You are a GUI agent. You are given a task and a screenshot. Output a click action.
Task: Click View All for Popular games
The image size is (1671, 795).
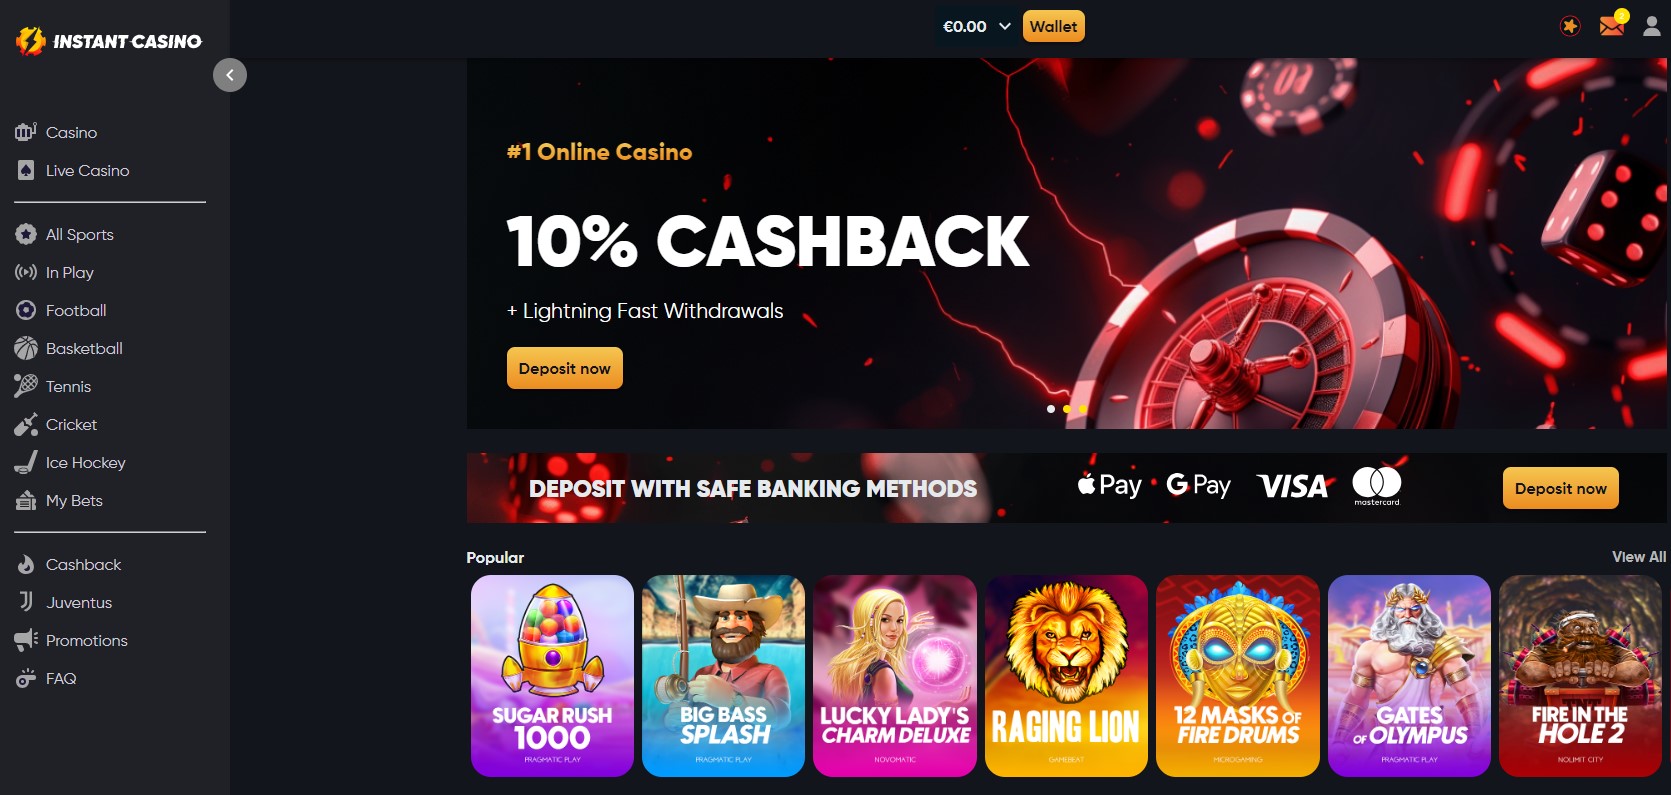pyautogui.click(x=1639, y=557)
